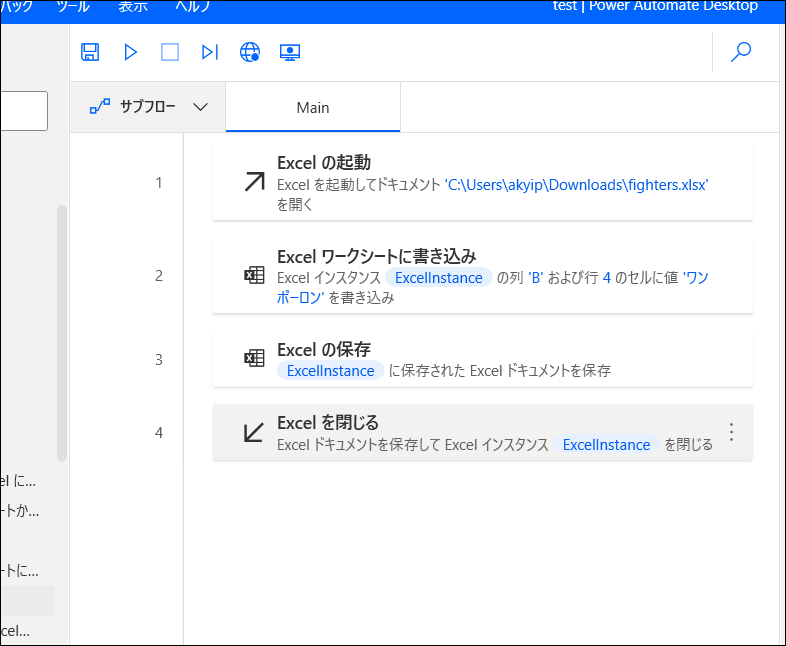This screenshot has width=786, height=646.
Task: Save the flow with the floppy disk icon
Action: point(90,52)
